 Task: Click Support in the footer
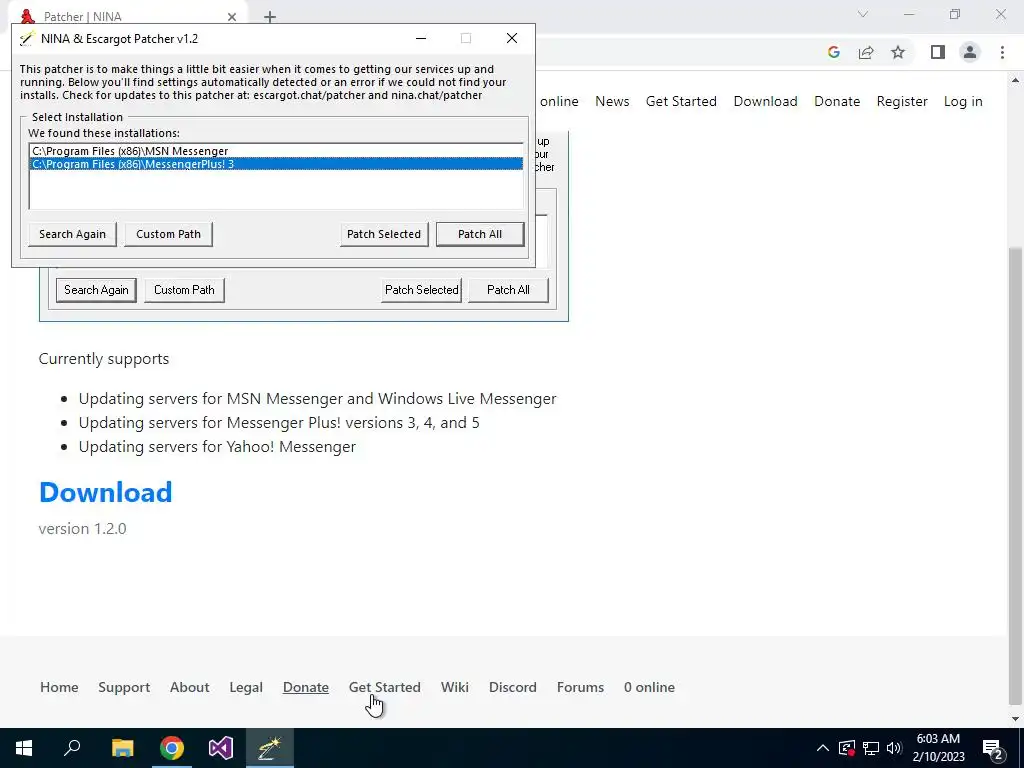[x=124, y=687]
